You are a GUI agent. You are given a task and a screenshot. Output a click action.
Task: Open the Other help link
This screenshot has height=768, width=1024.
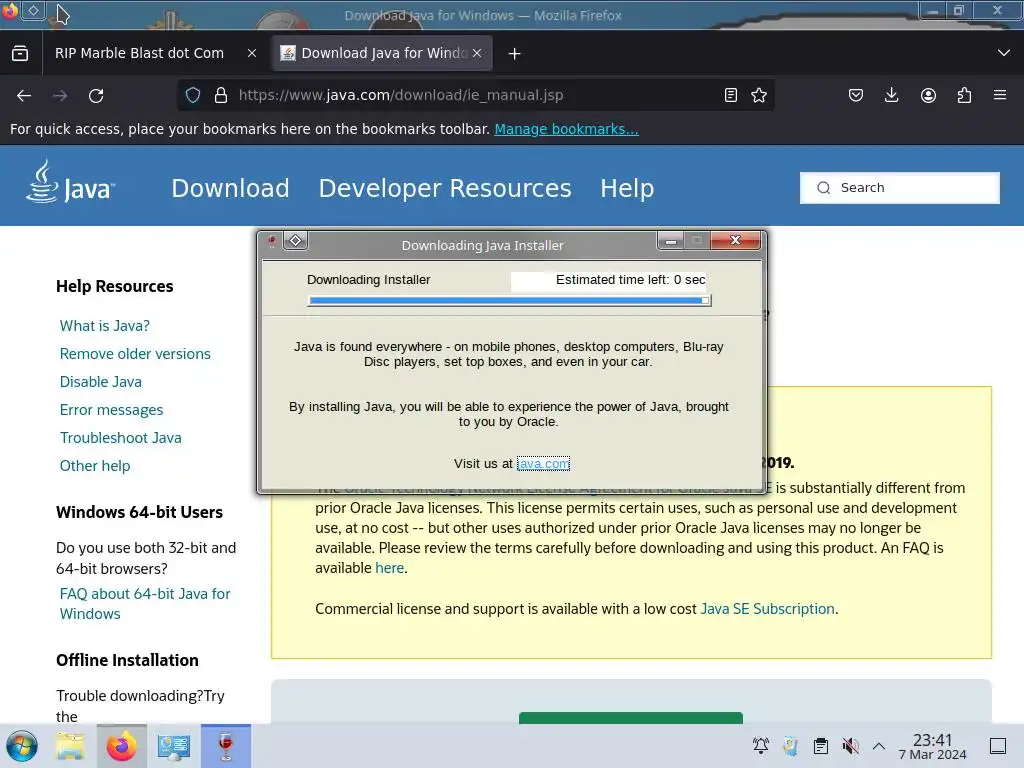click(95, 466)
